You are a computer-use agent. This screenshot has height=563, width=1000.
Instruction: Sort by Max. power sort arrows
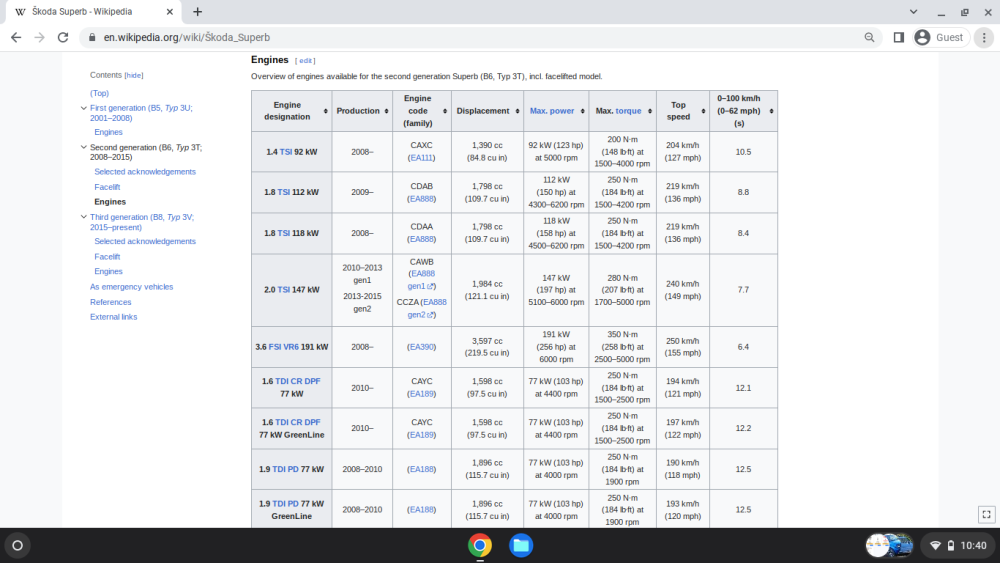click(x=582, y=111)
